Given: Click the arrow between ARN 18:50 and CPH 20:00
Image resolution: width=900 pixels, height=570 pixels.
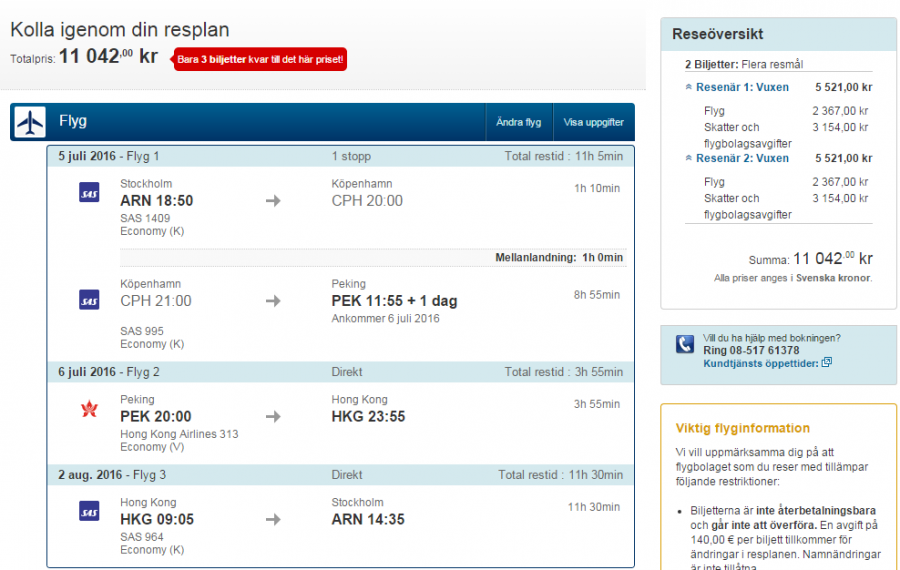Looking at the screenshot, I should point(273,201).
